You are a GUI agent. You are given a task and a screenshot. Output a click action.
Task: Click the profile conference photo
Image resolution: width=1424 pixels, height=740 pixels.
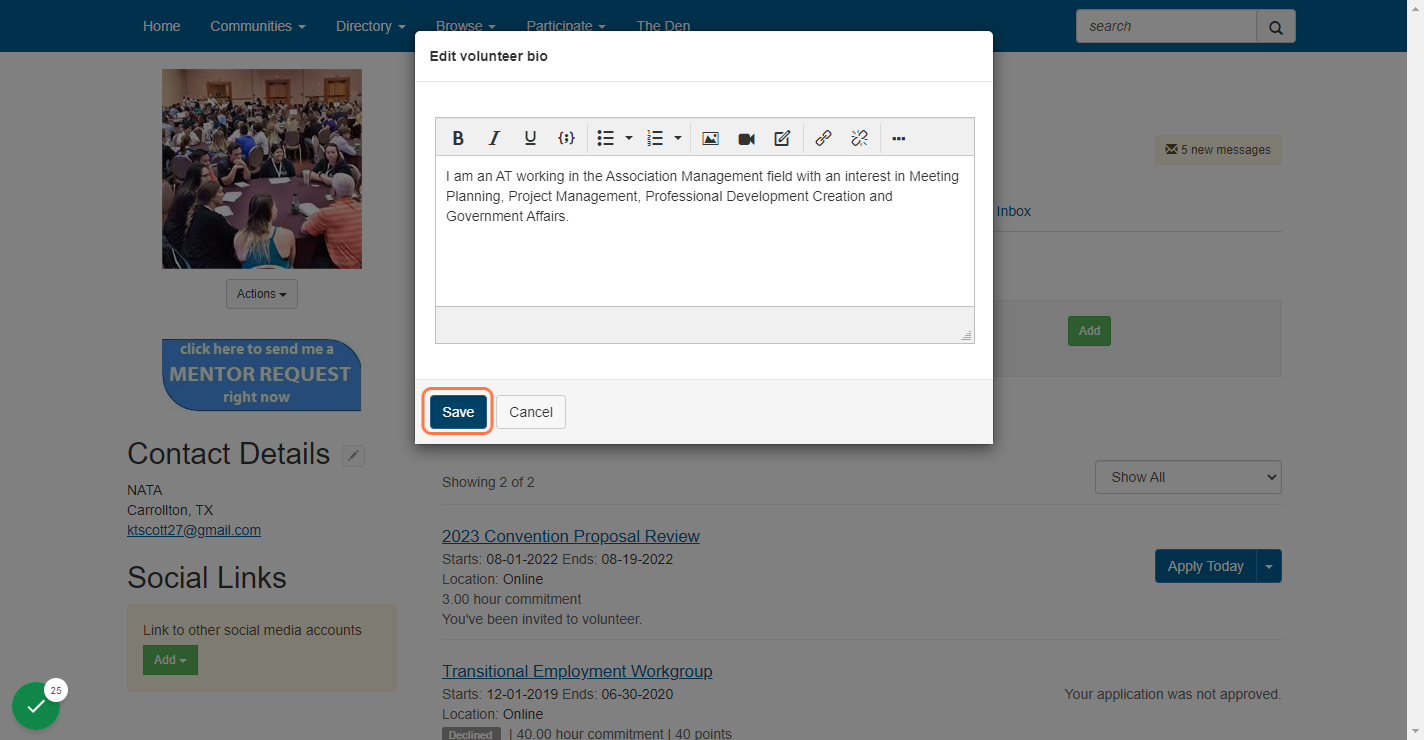click(x=262, y=169)
